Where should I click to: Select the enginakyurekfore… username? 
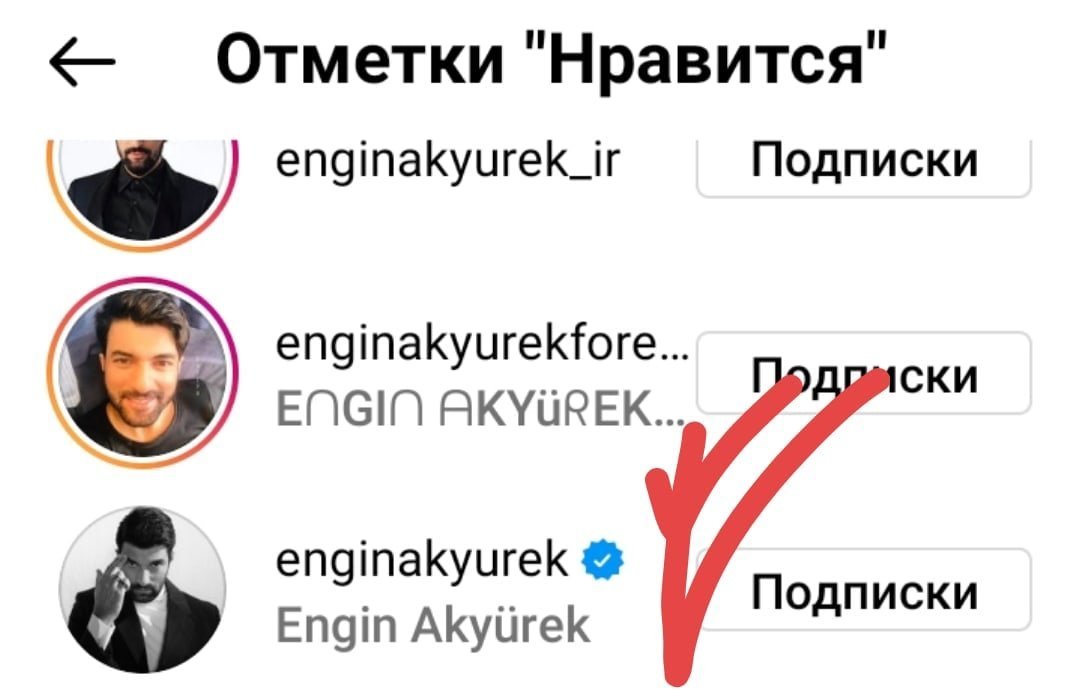click(482, 344)
